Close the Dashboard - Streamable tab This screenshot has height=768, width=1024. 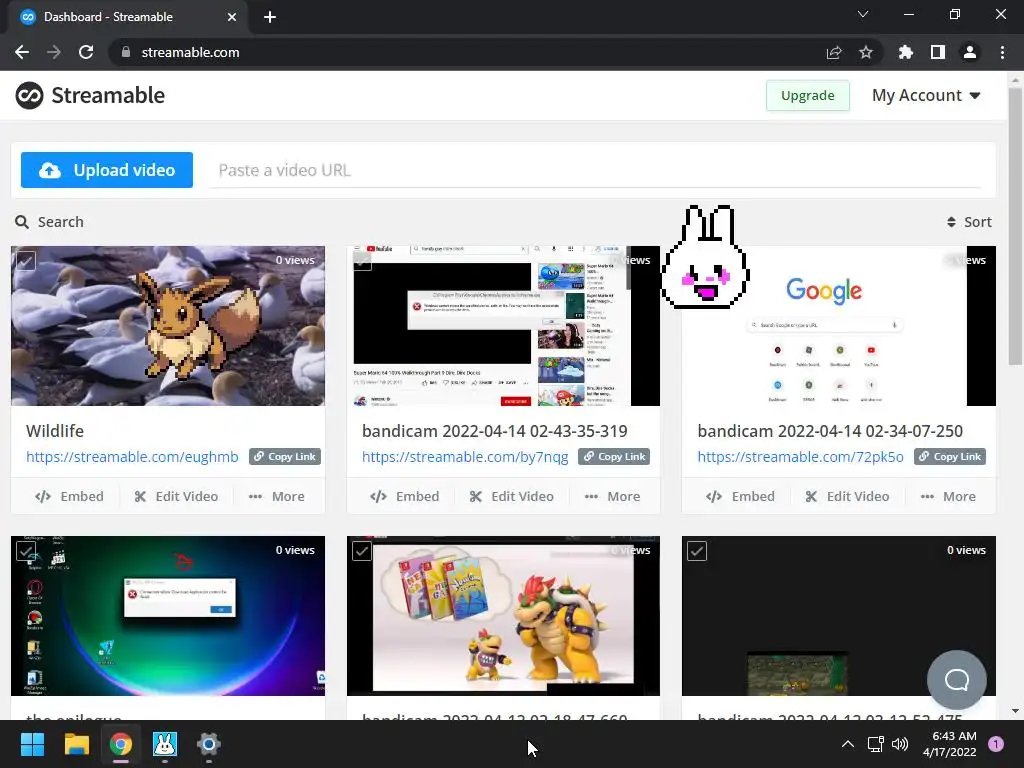(x=232, y=17)
